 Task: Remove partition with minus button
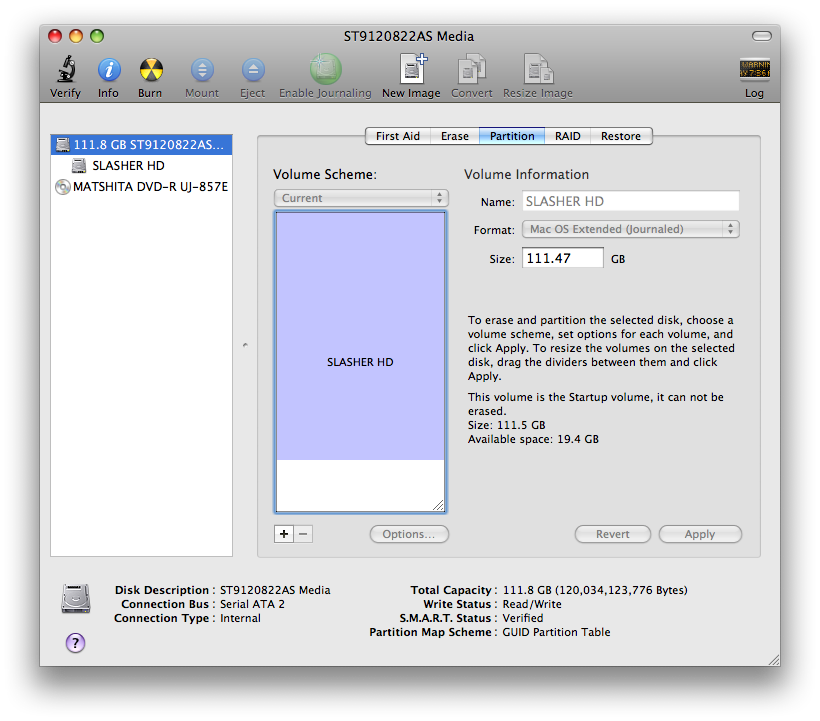click(x=303, y=534)
